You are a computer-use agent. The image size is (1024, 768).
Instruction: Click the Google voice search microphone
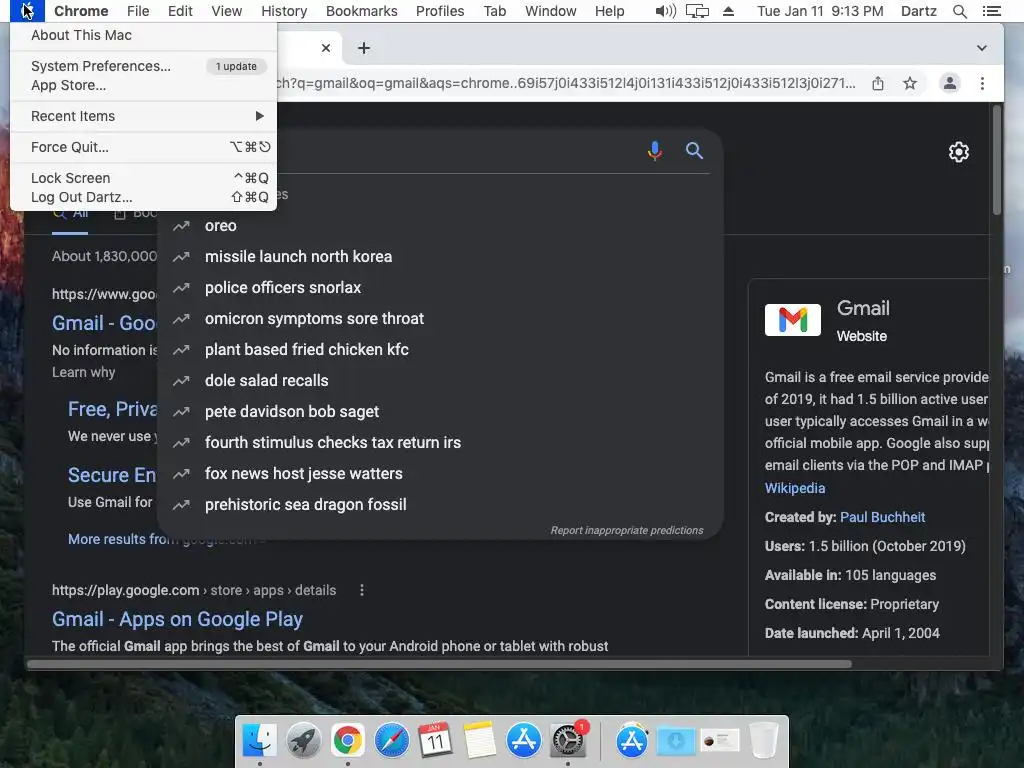click(x=654, y=151)
